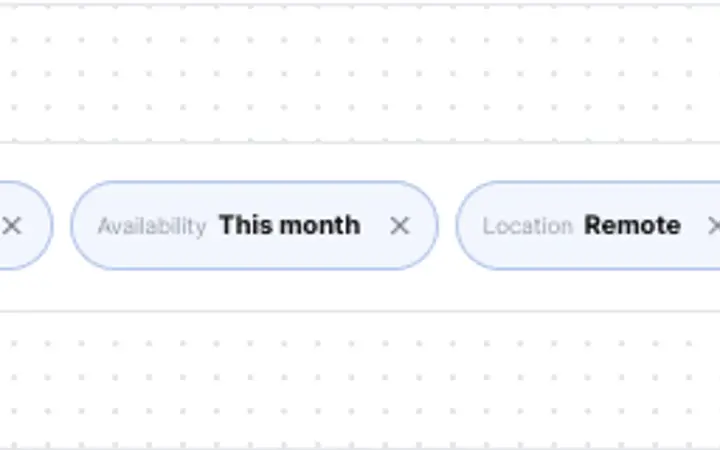Click the X icon beside This month
This screenshot has height=450, width=720.
[399, 225]
